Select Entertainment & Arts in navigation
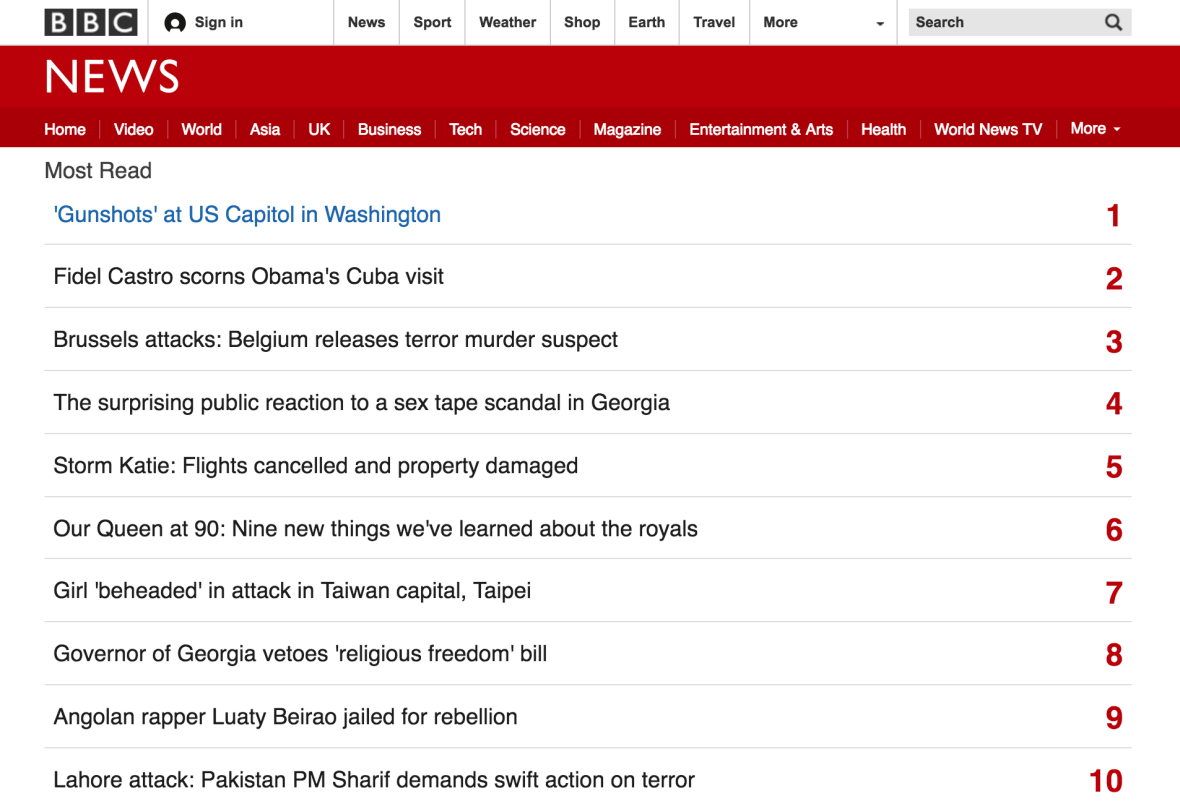The width and height of the screenshot is (1180, 809). click(760, 129)
